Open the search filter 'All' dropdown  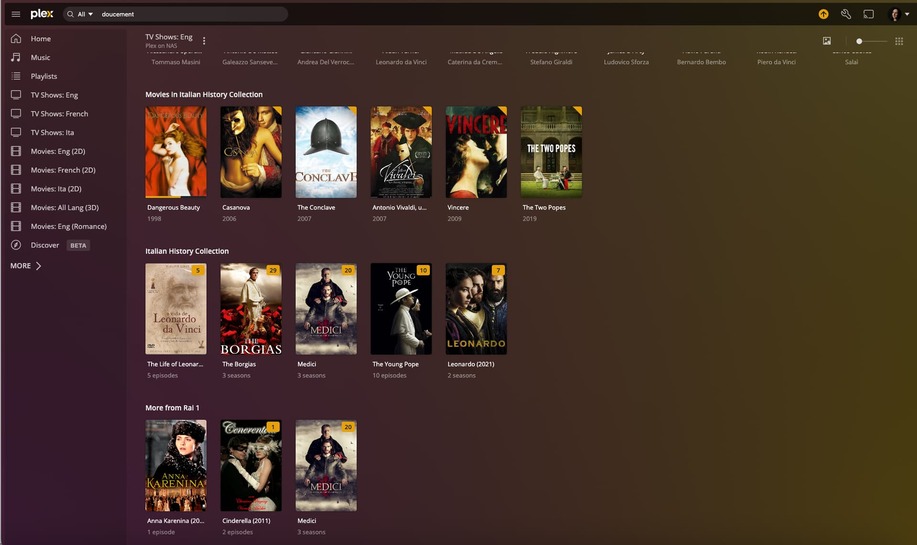(85, 14)
